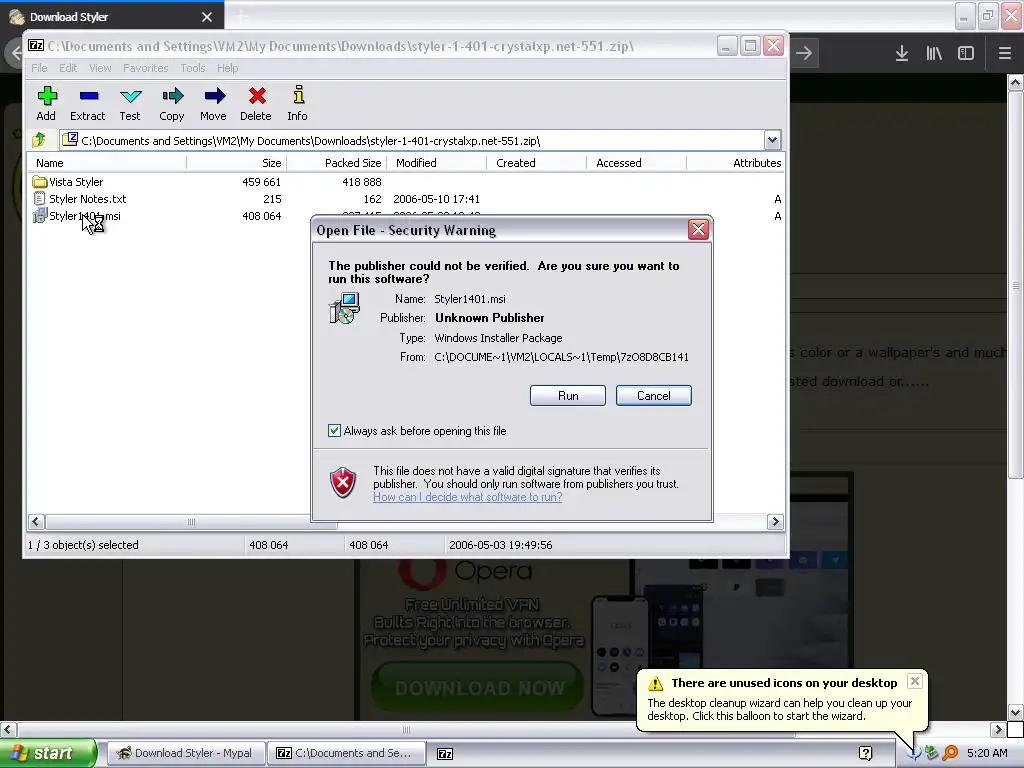Click 7-Zip horizontal scrollbar left arrow

click(36, 521)
